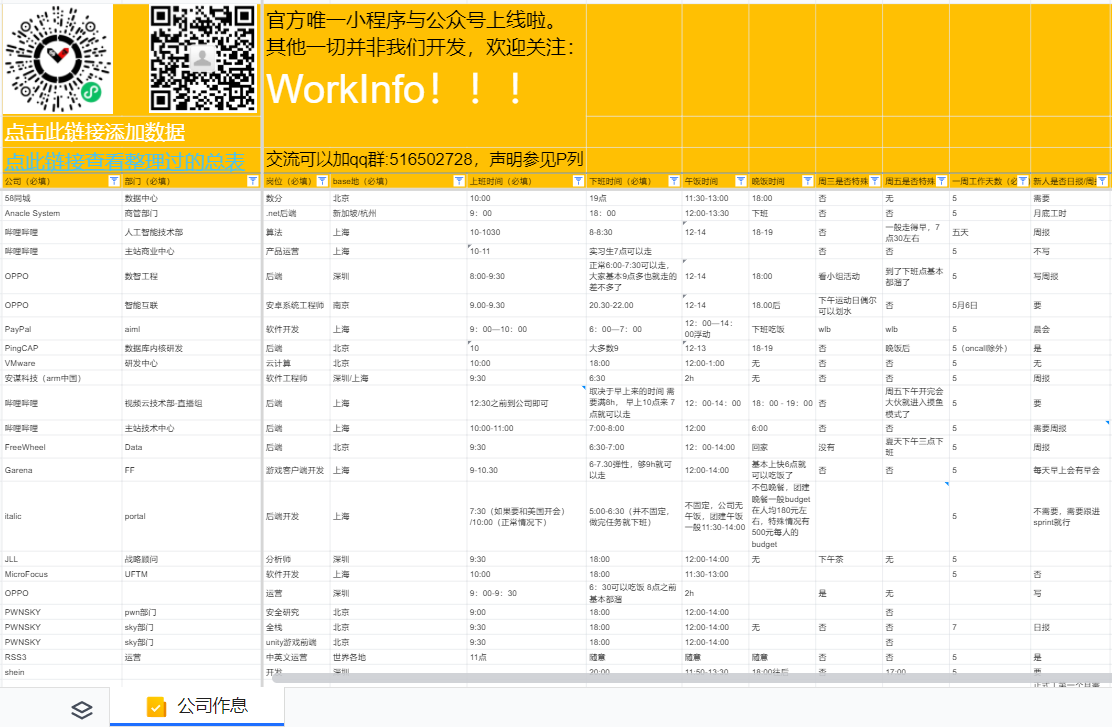Open the sheet layers list icon
This screenshot has width=1112, height=727.
pyautogui.click(x=82, y=708)
